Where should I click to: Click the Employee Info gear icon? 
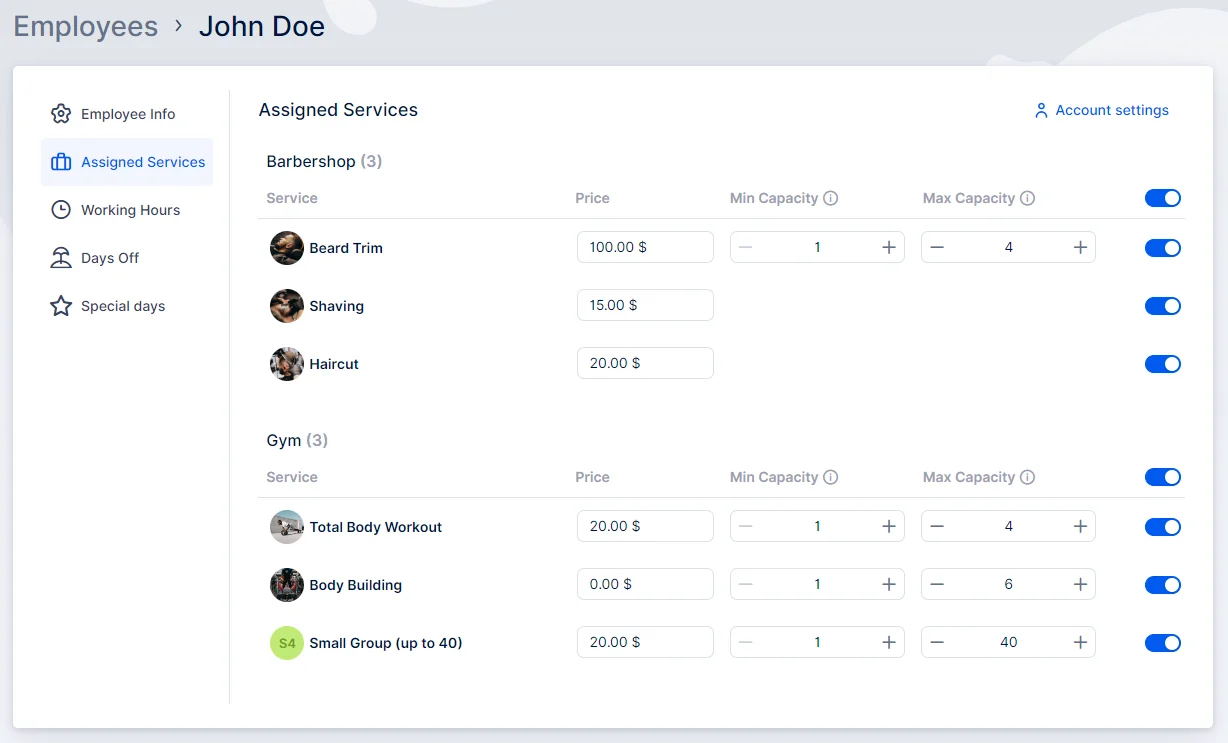(x=61, y=114)
